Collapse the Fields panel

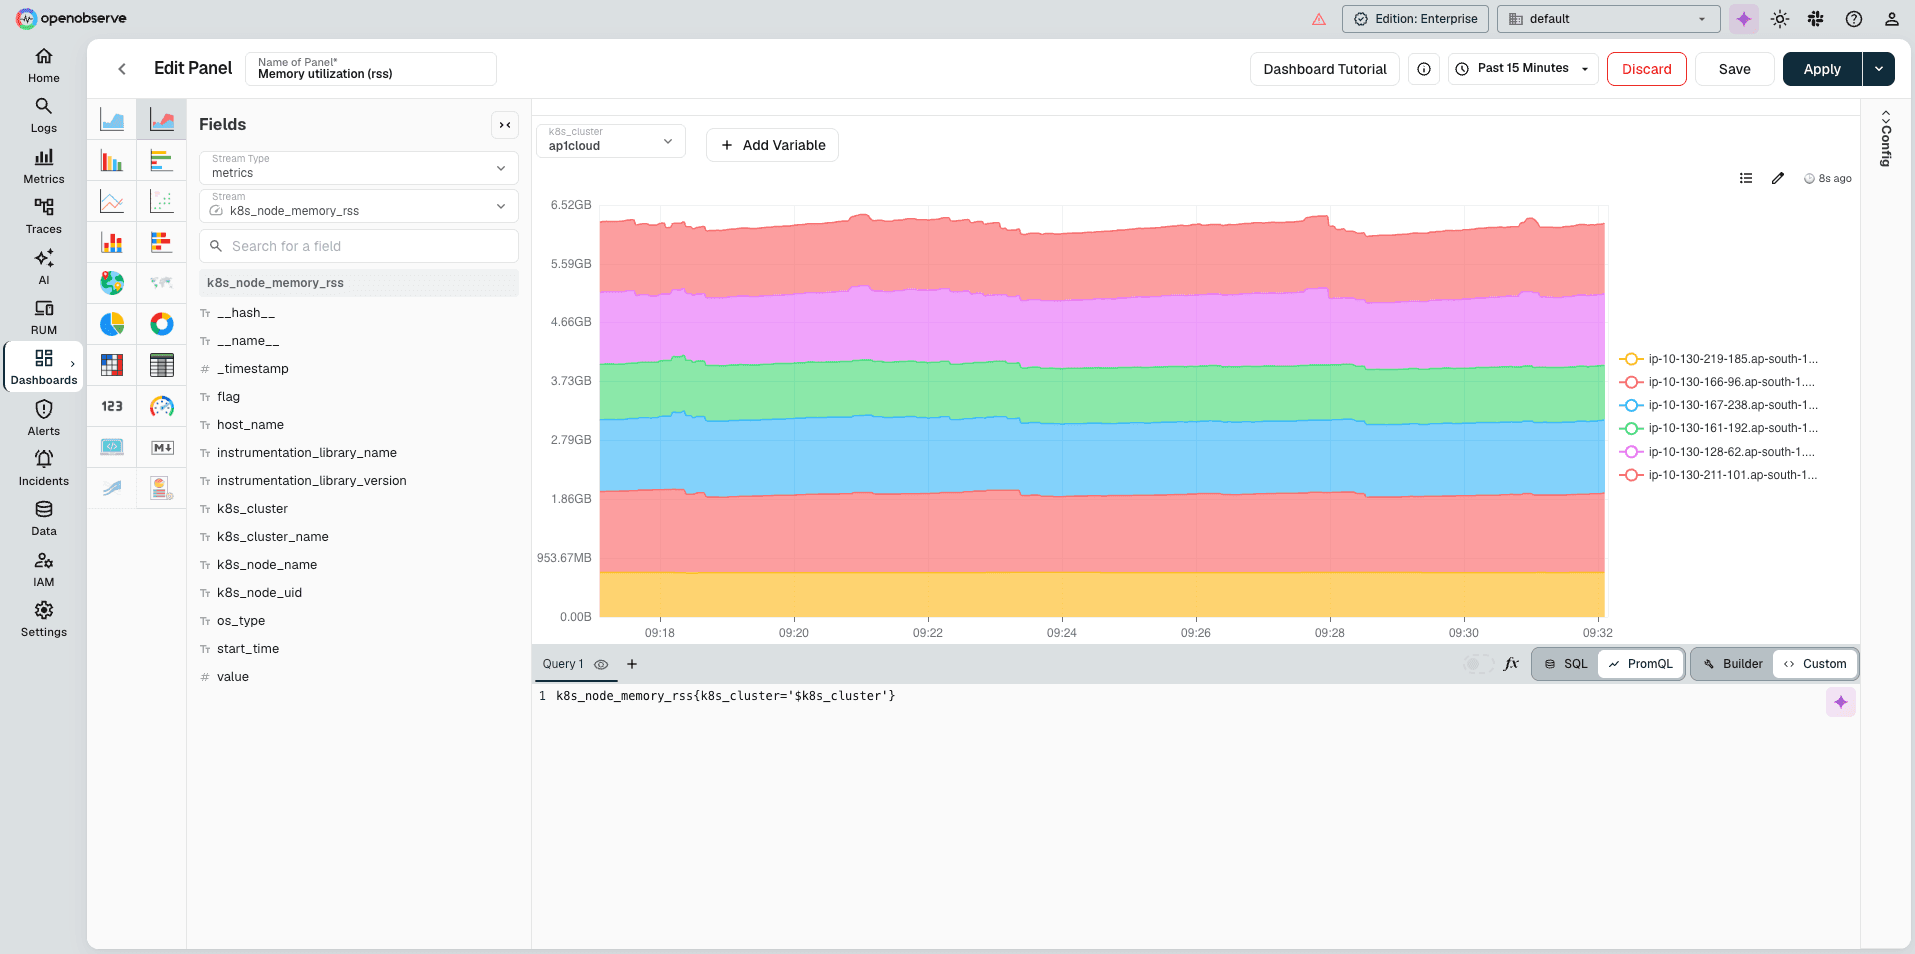point(505,125)
